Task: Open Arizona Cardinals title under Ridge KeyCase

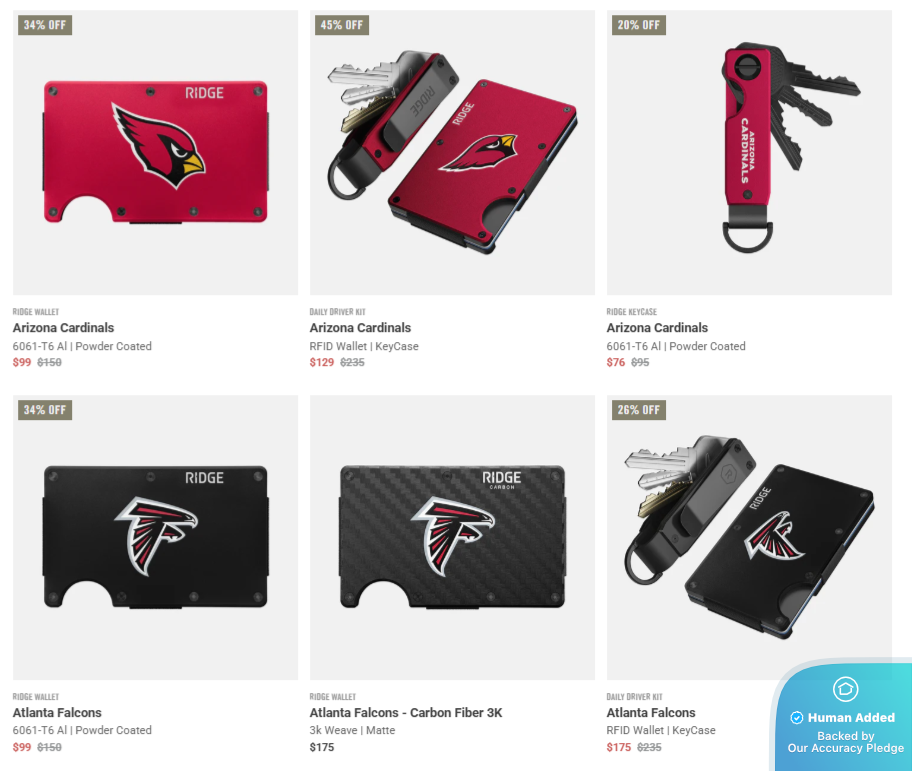Action: pos(657,327)
